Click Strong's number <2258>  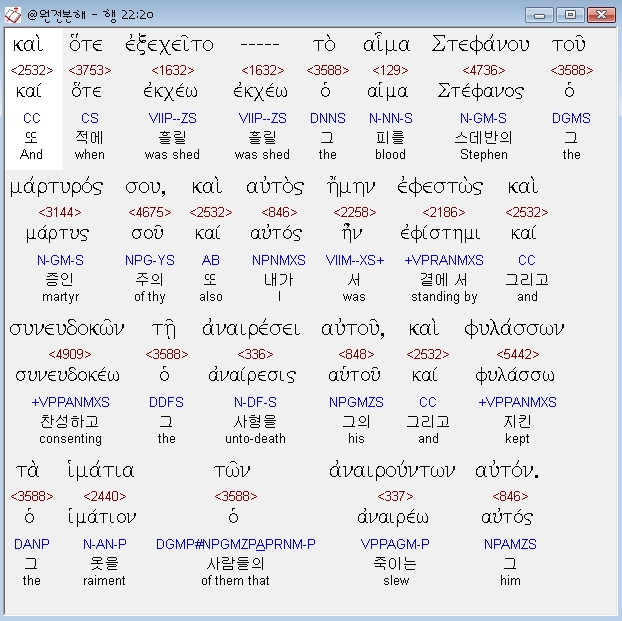coord(355,212)
